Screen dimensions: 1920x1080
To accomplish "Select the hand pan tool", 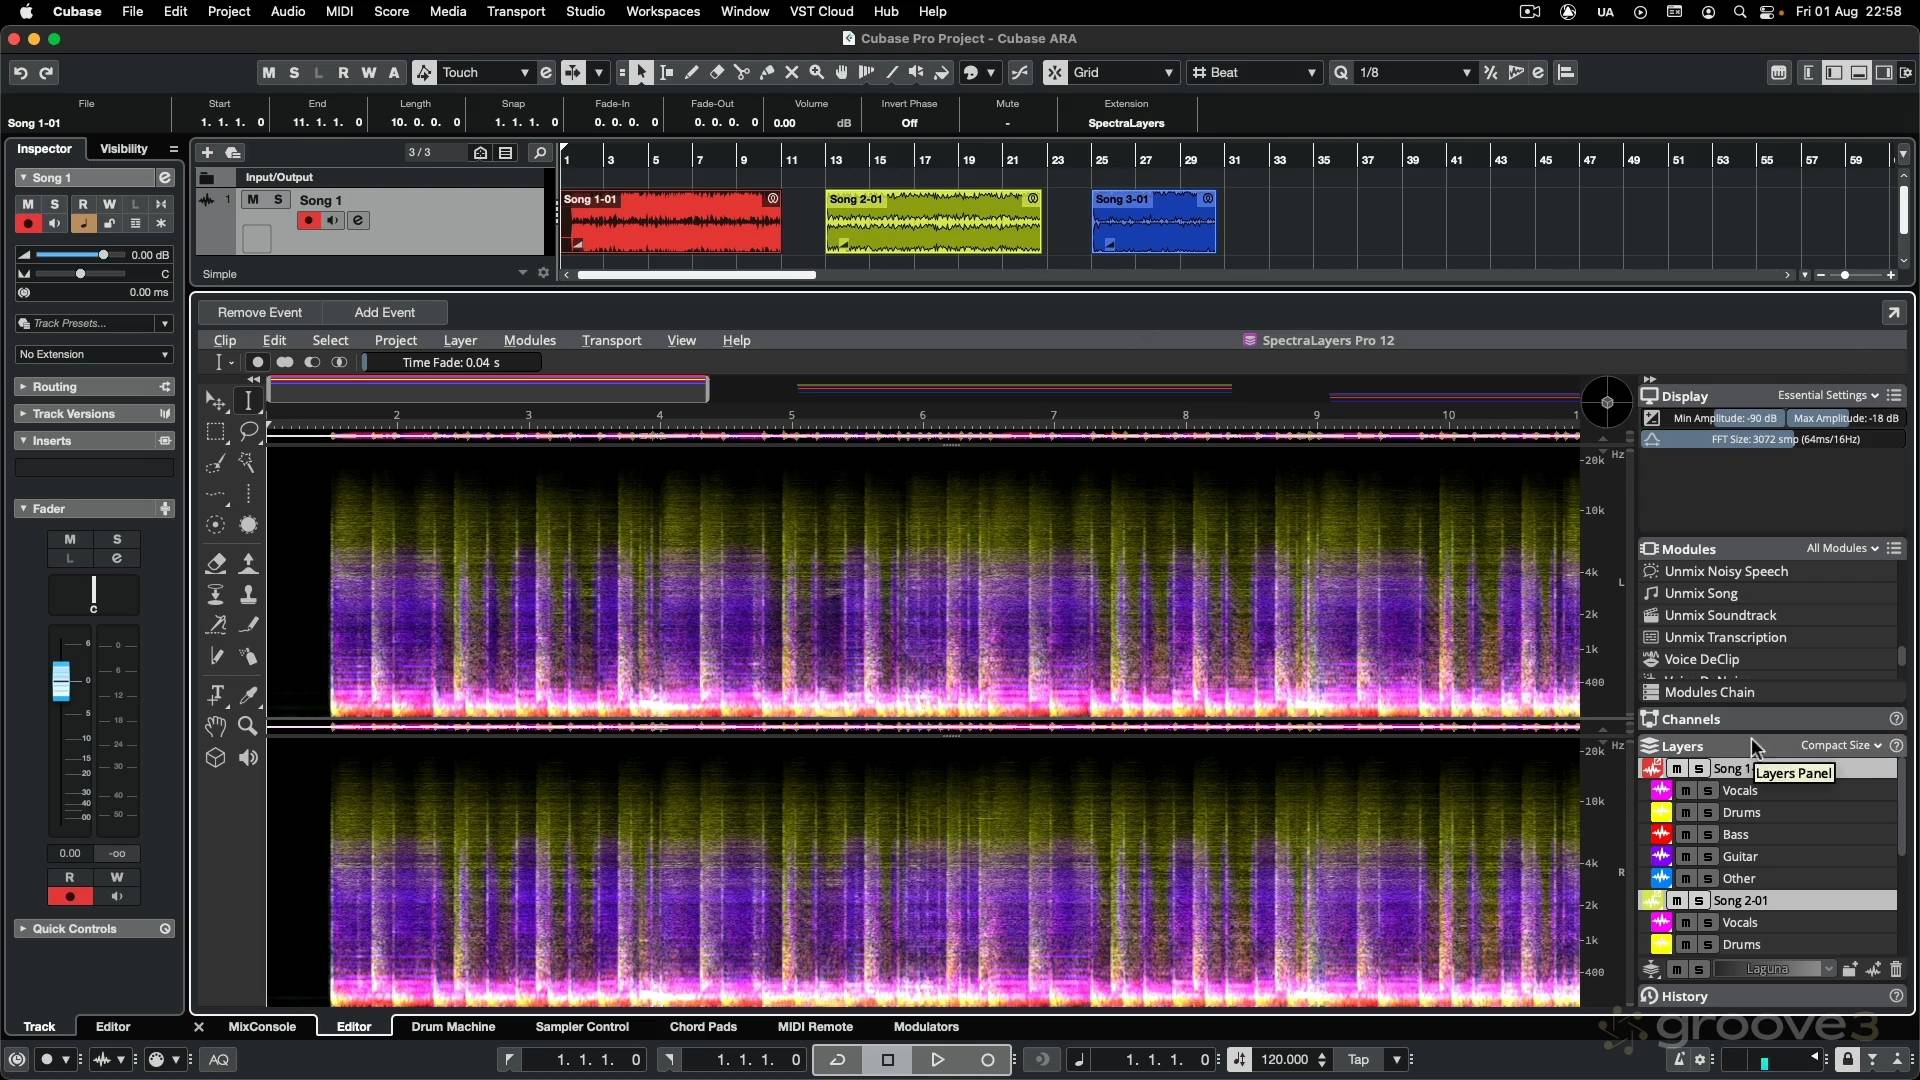I will [x=215, y=726].
